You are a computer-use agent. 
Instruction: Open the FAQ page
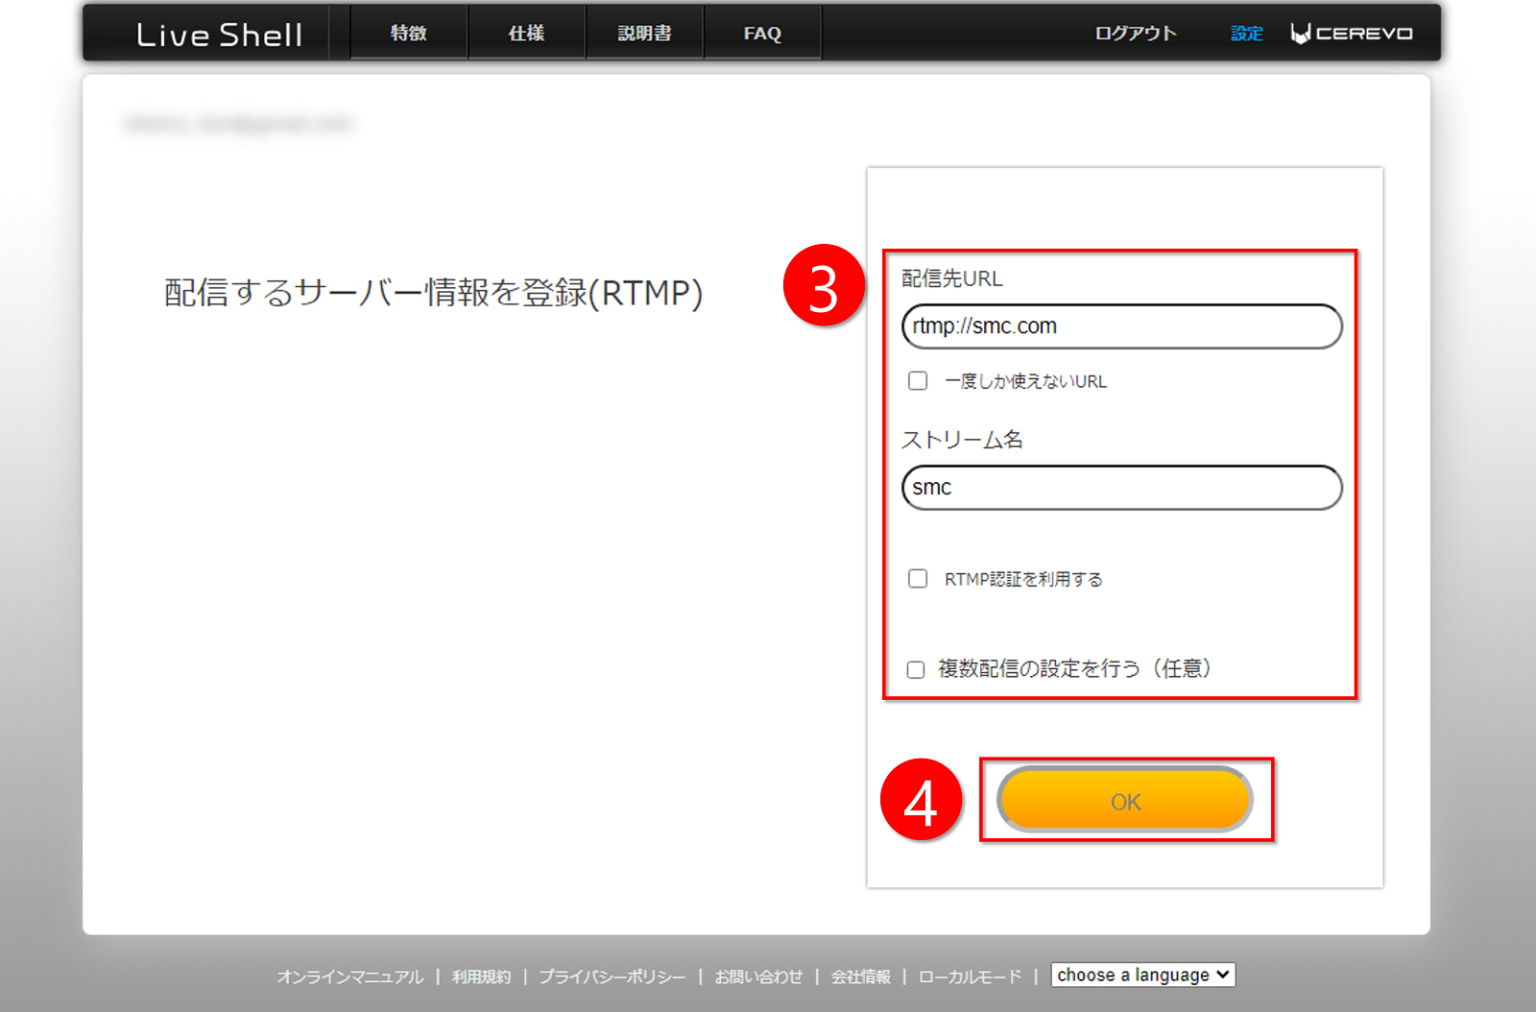(x=762, y=33)
